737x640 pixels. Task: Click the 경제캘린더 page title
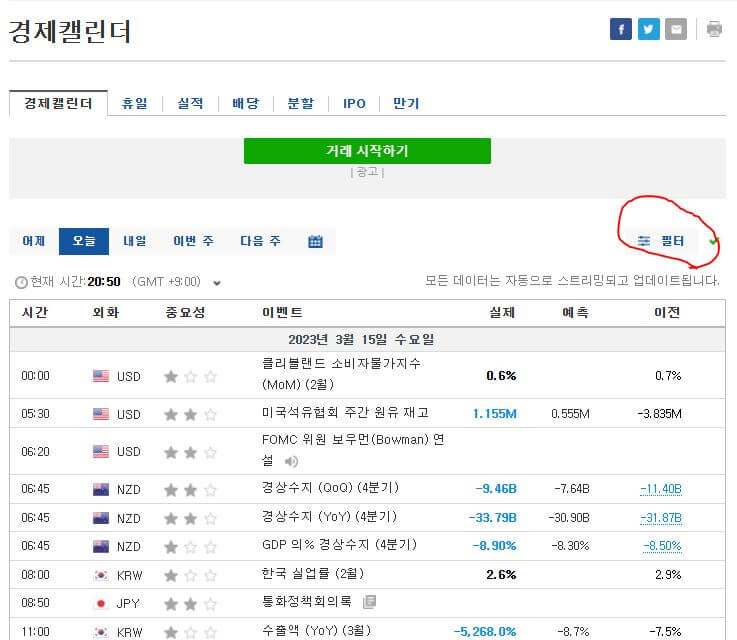point(70,31)
